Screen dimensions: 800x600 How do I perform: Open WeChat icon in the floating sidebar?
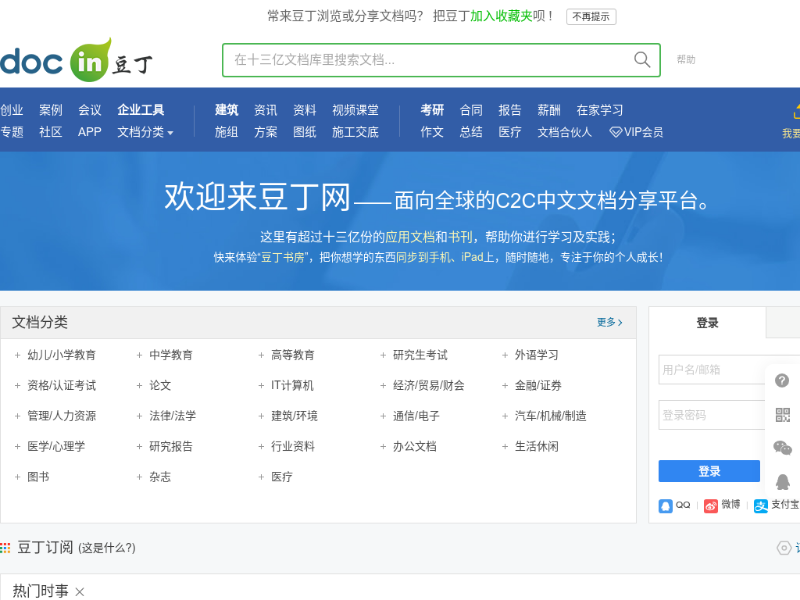point(783,448)
